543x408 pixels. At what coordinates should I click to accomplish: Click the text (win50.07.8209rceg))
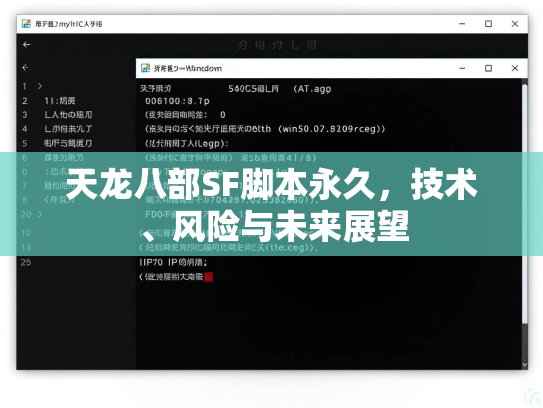[331, 129]
